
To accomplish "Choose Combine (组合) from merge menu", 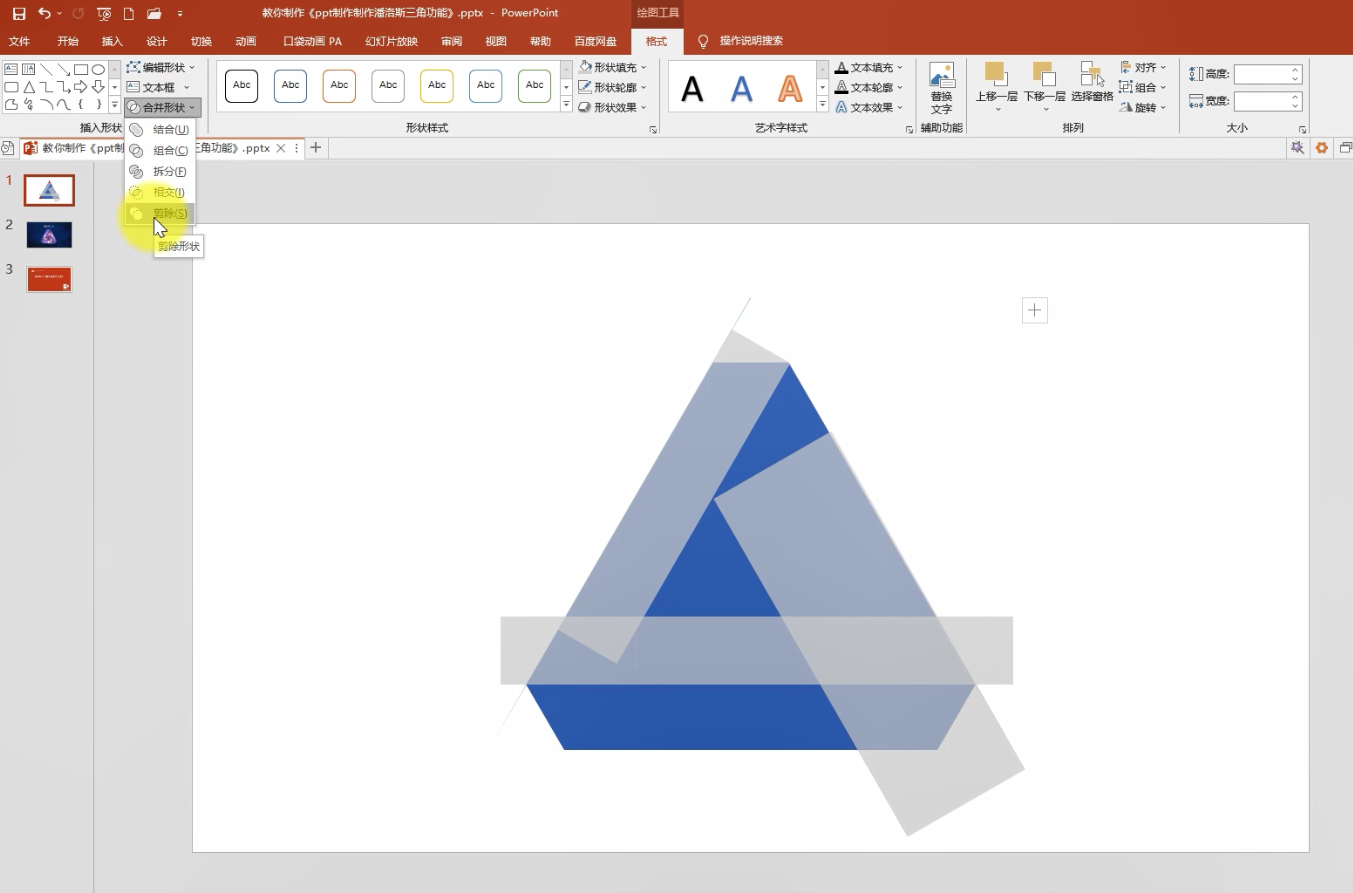I will (160, 150).
